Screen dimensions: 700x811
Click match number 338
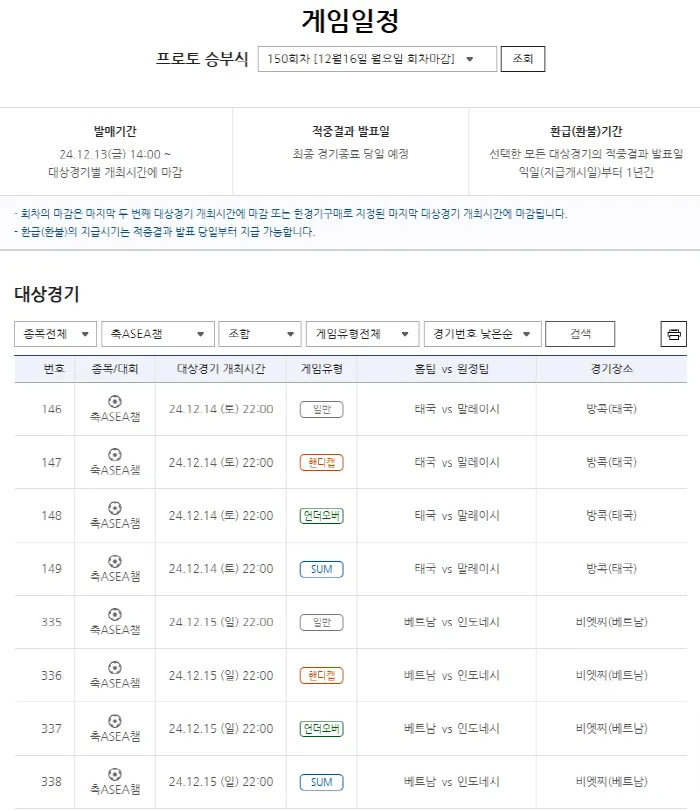point(52,782)
